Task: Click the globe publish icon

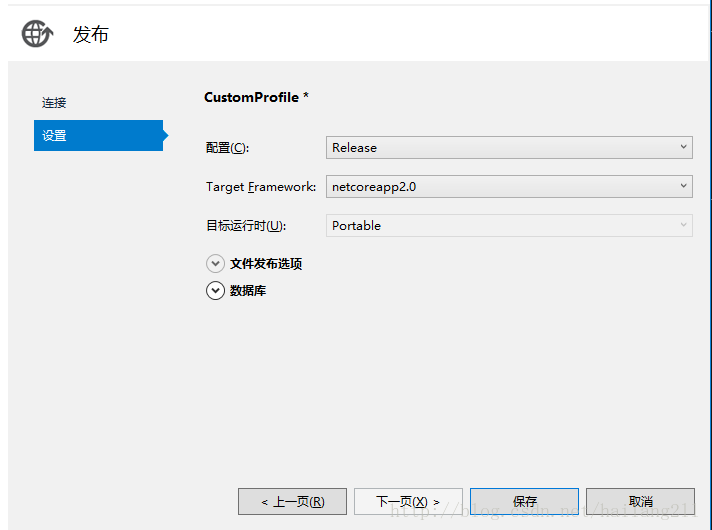Action: coord(37,34)
